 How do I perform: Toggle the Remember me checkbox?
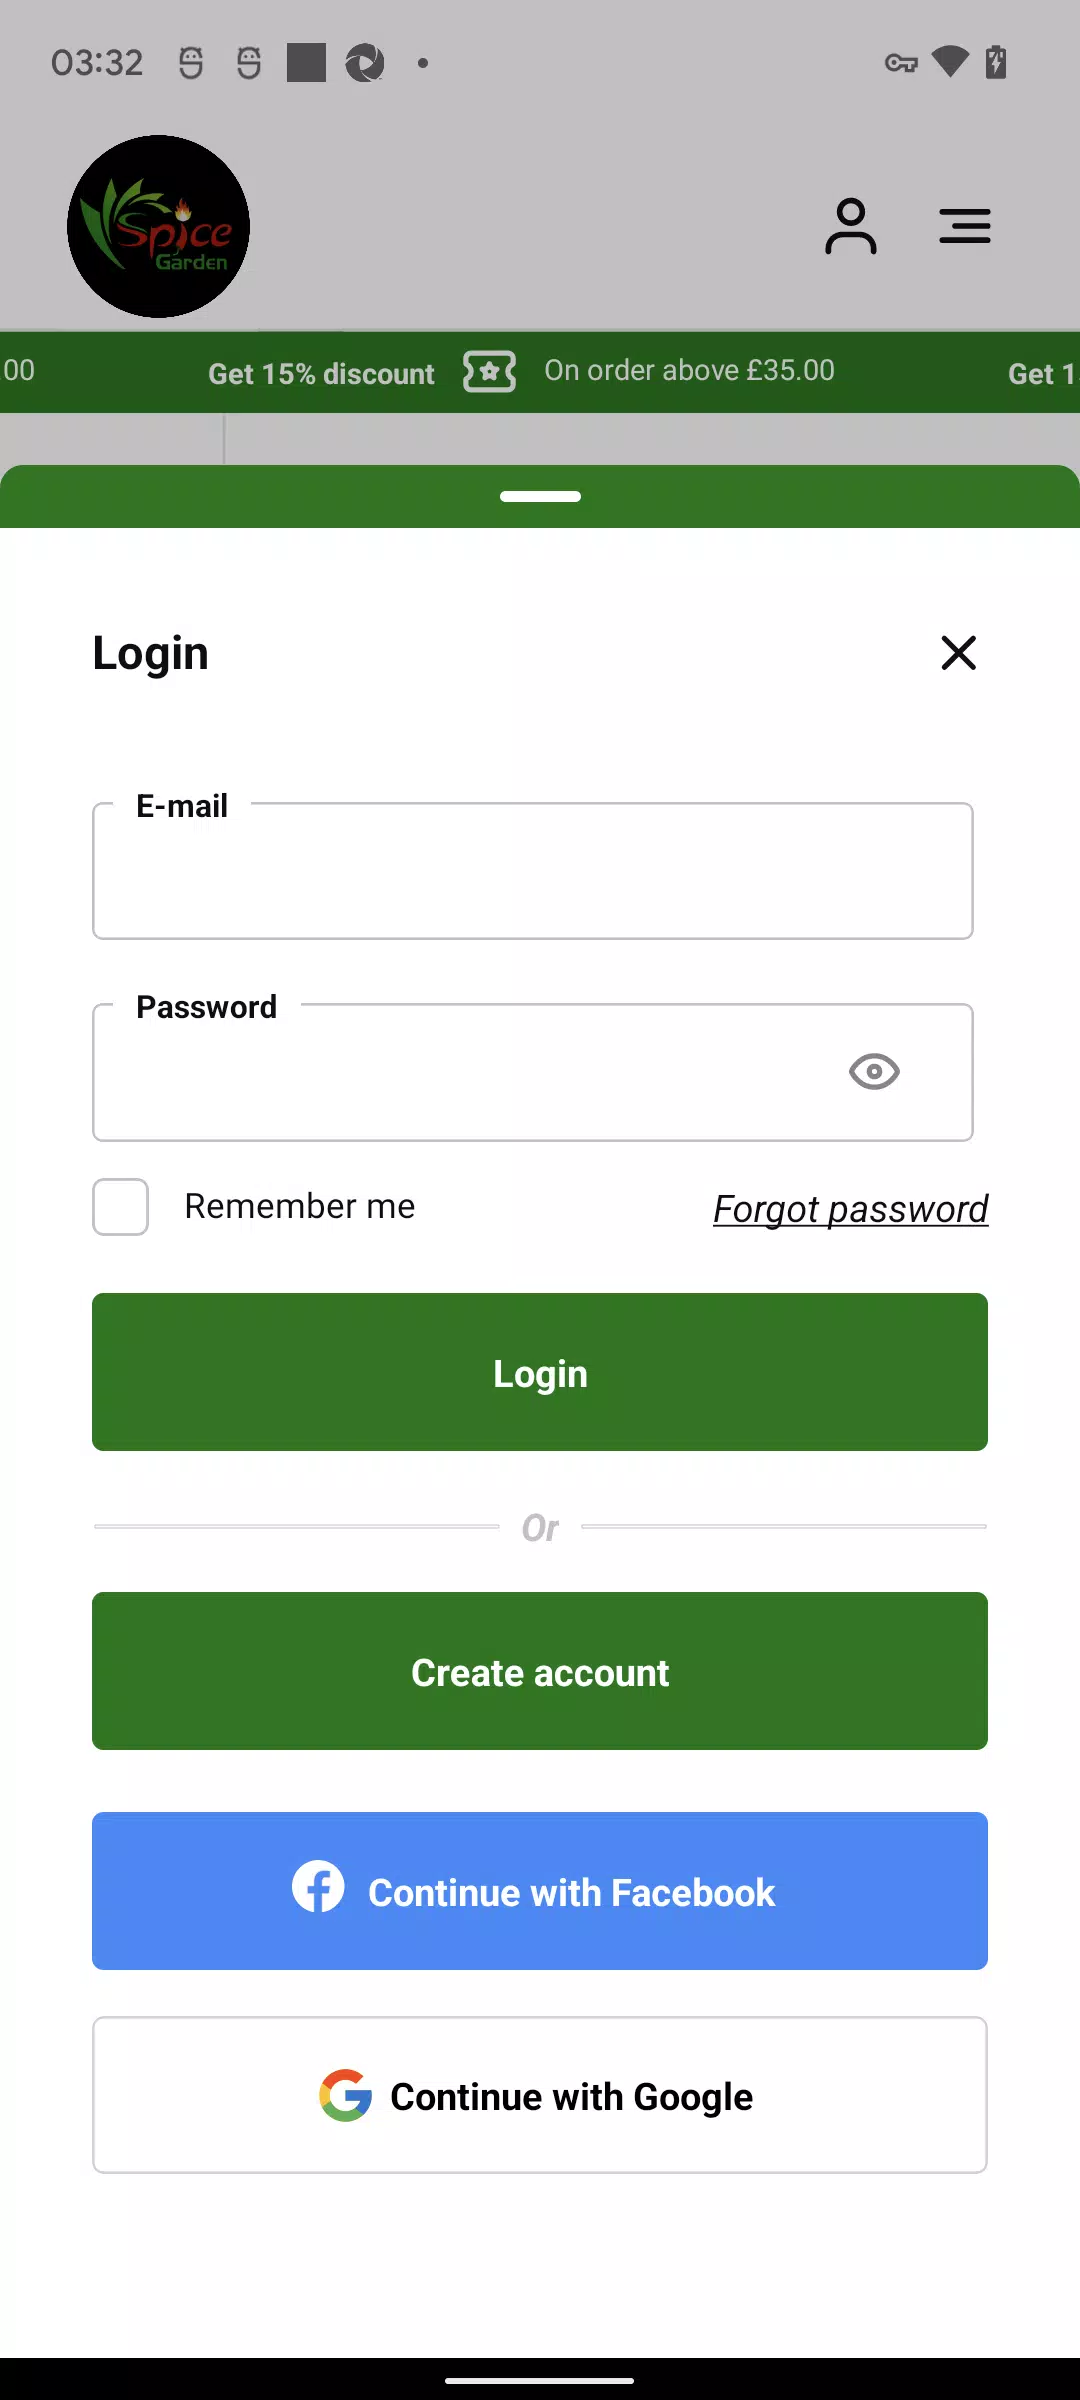coord(121,1207)
